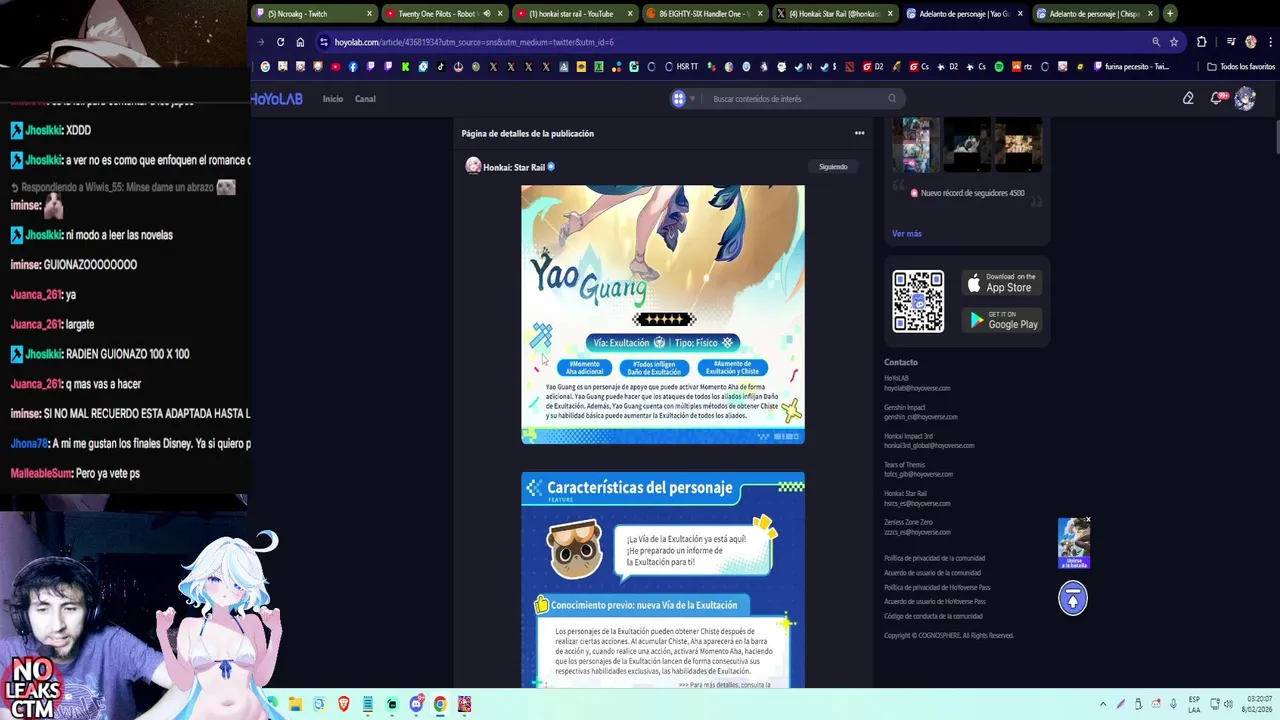The height and width of the screenshot is (720, 1280).
Task: Open the post three-dots options menu
Action: tap(859, 133)
